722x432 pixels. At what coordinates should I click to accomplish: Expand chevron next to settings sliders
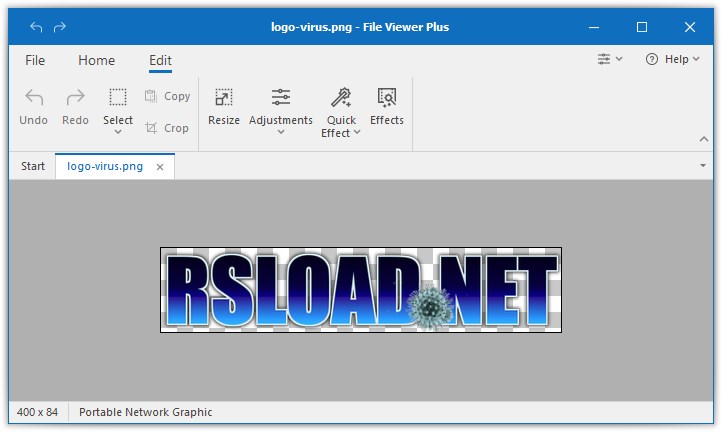click(619, 59)
